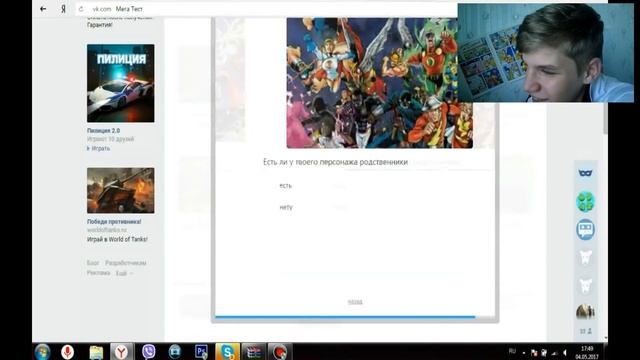The height and width of the screenshot is (360, 640).
Task: Open the blue chat-bubble bot avatar
Action: click(x=585, y=230)
